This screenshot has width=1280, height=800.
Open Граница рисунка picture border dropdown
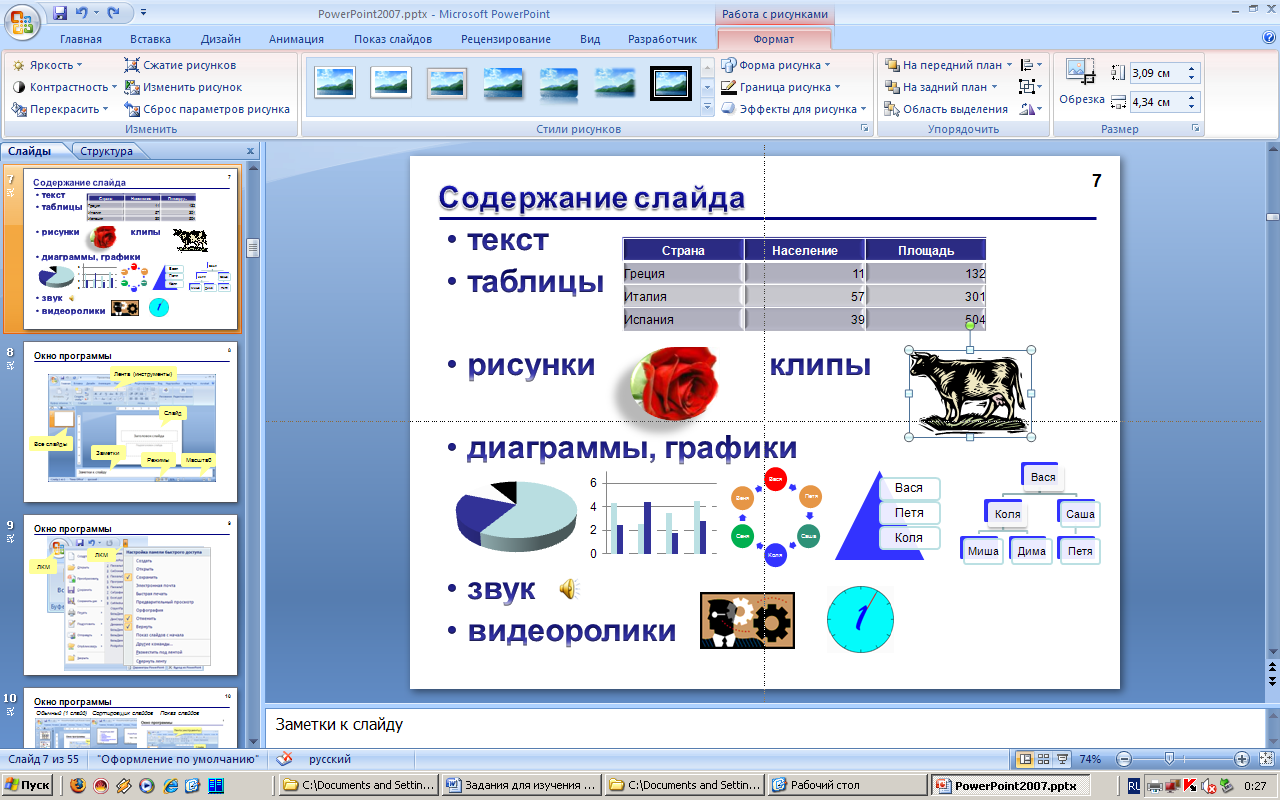coord(783,87)
